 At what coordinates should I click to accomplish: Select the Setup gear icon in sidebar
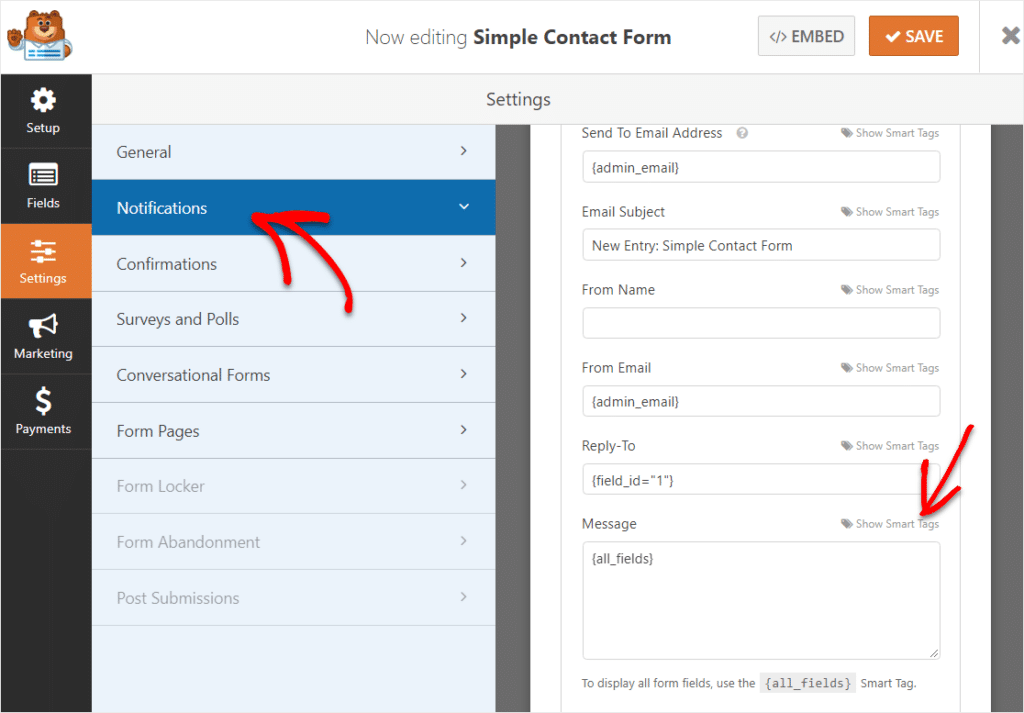[43, 100]
